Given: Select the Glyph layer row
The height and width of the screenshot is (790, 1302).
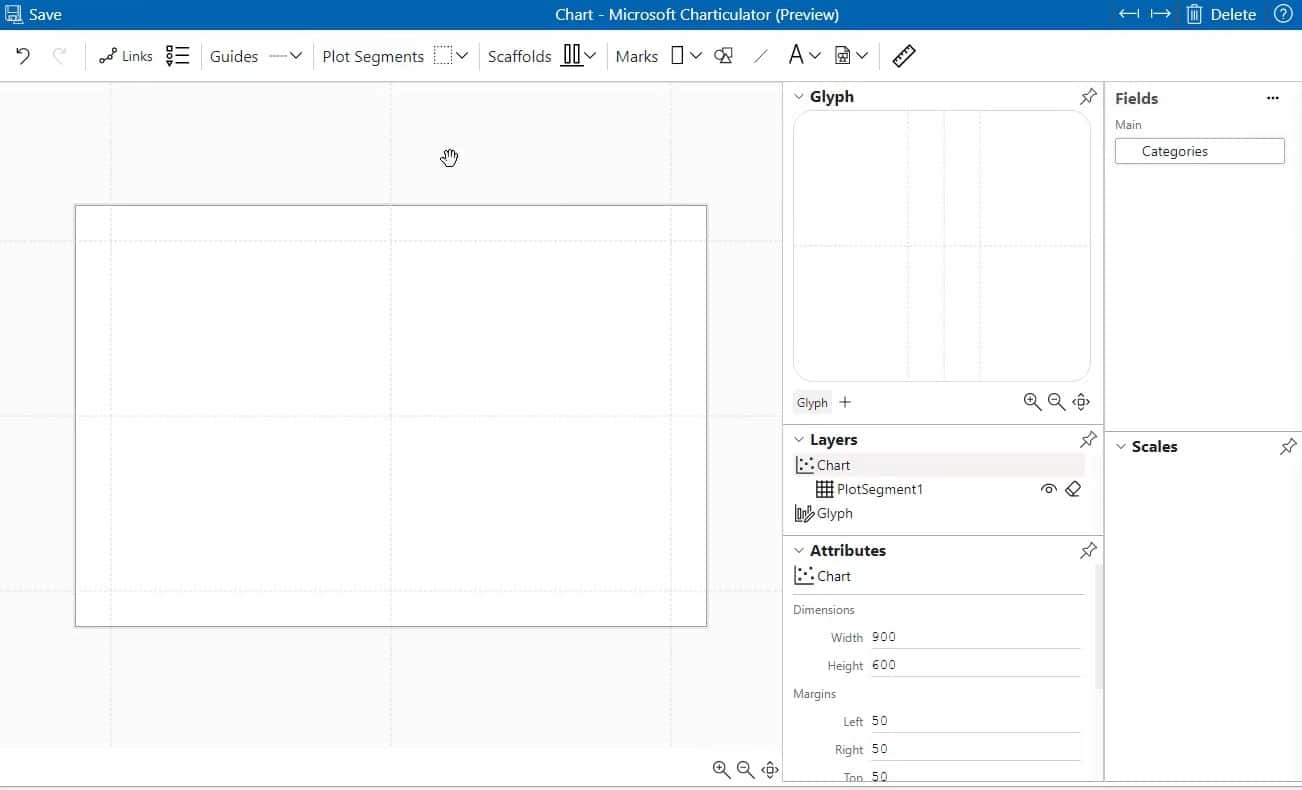Looking at the screenshot, I should tap(938, 513).
